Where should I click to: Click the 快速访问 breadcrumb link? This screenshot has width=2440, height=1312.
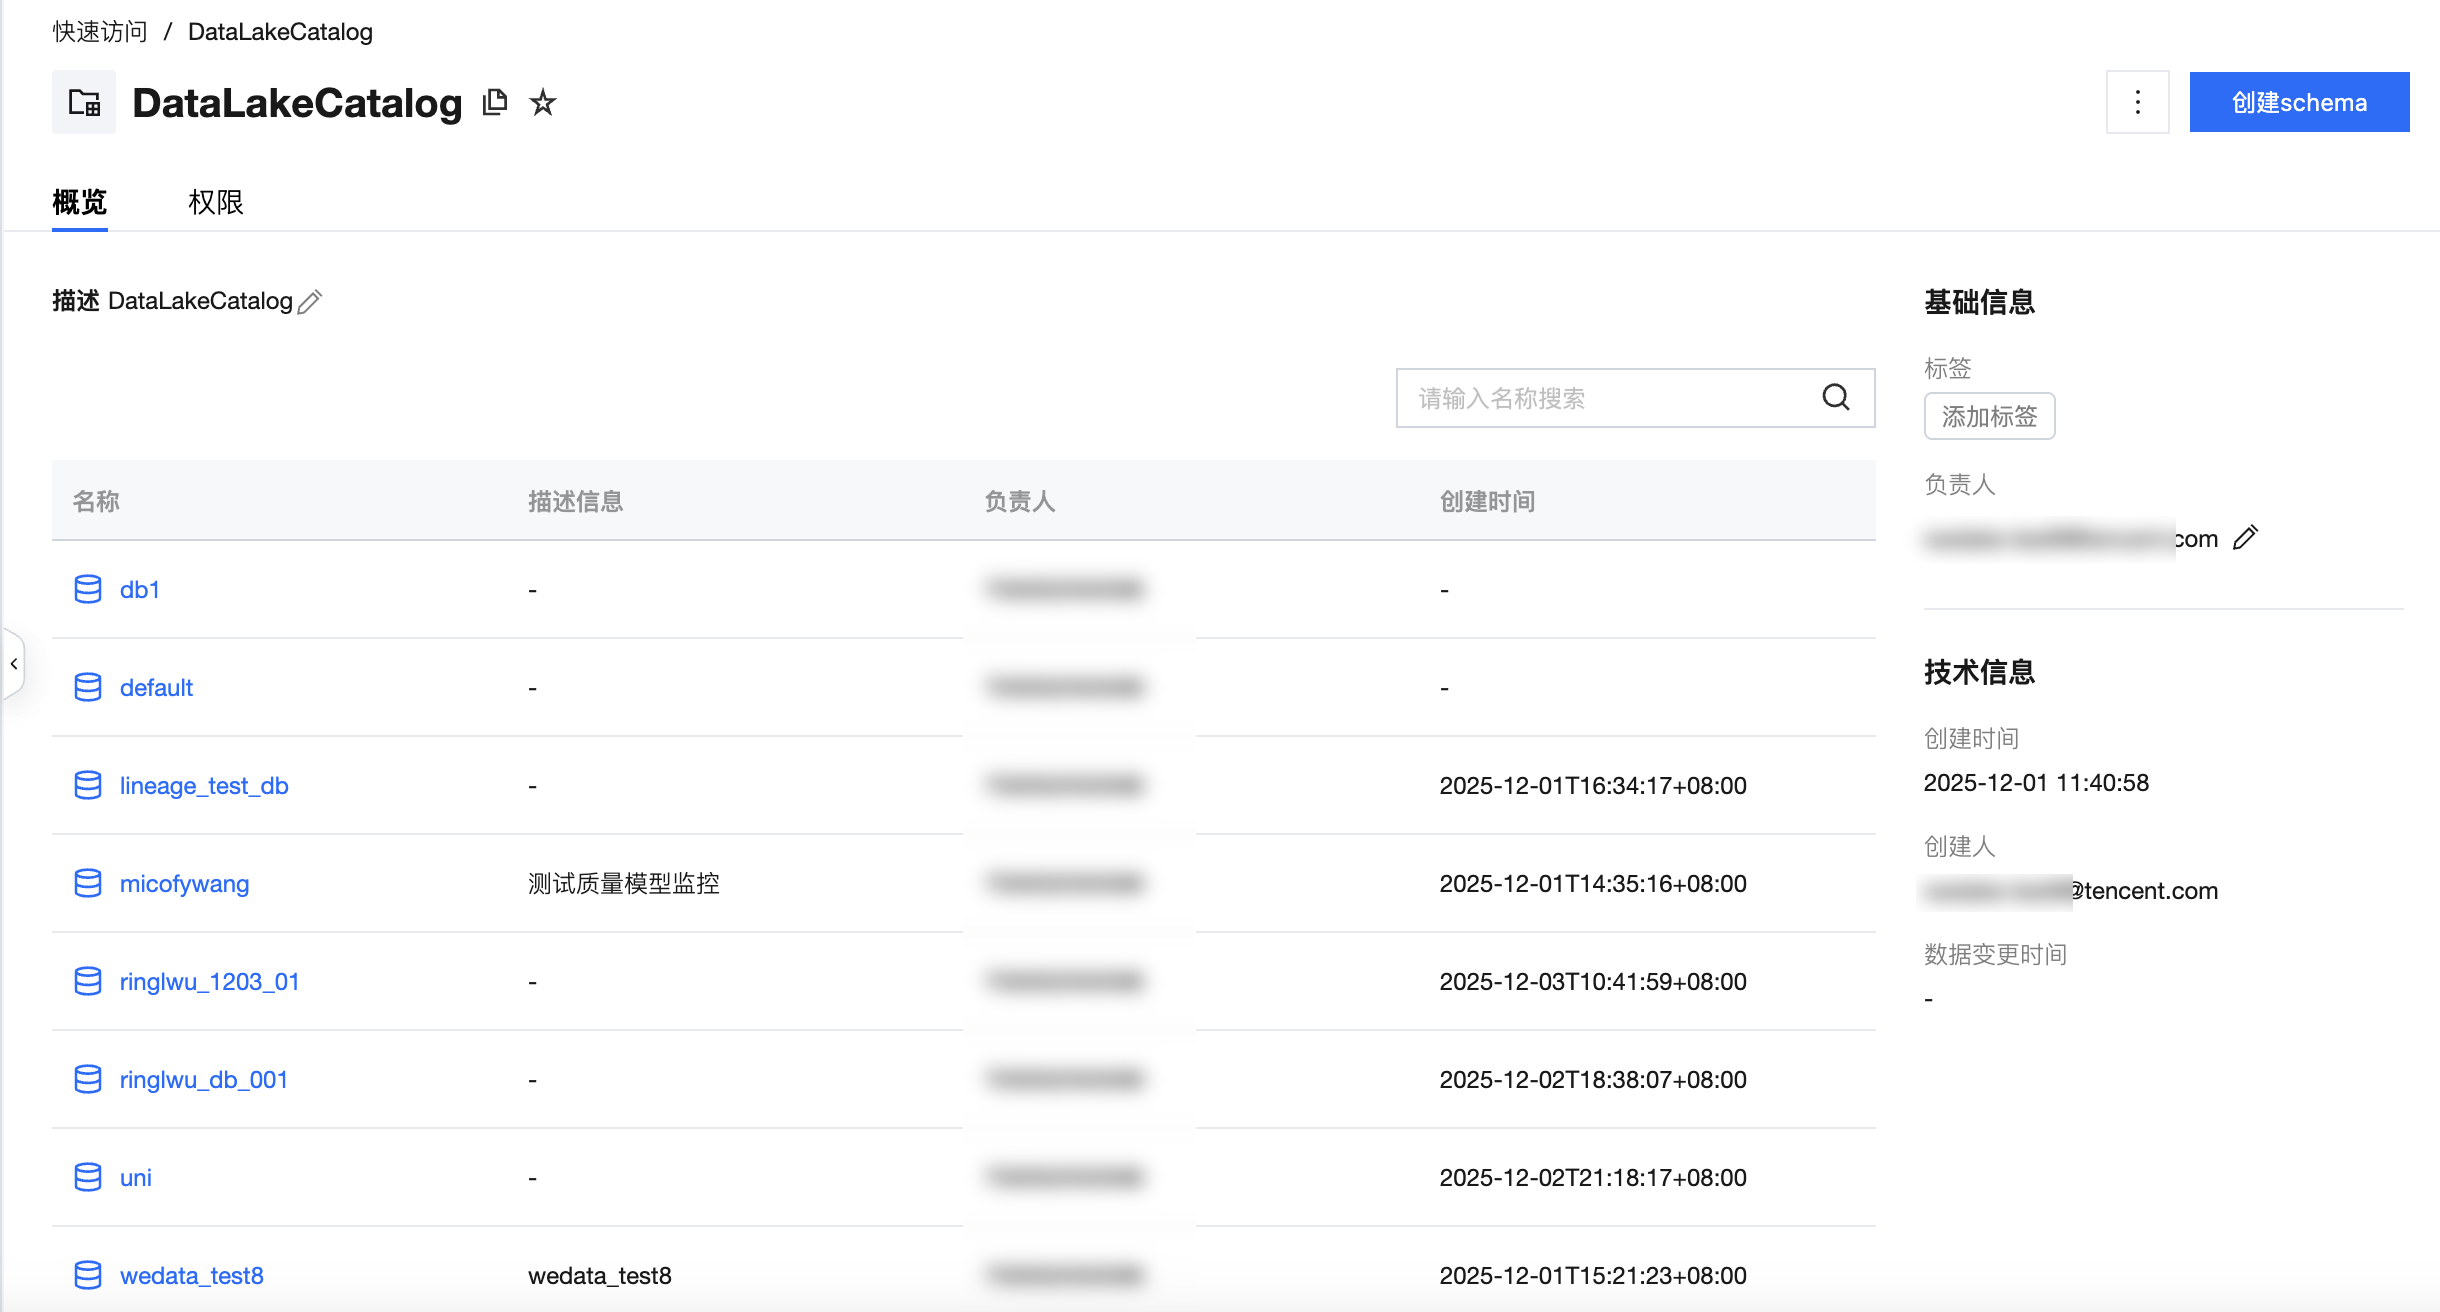[100, 32]
